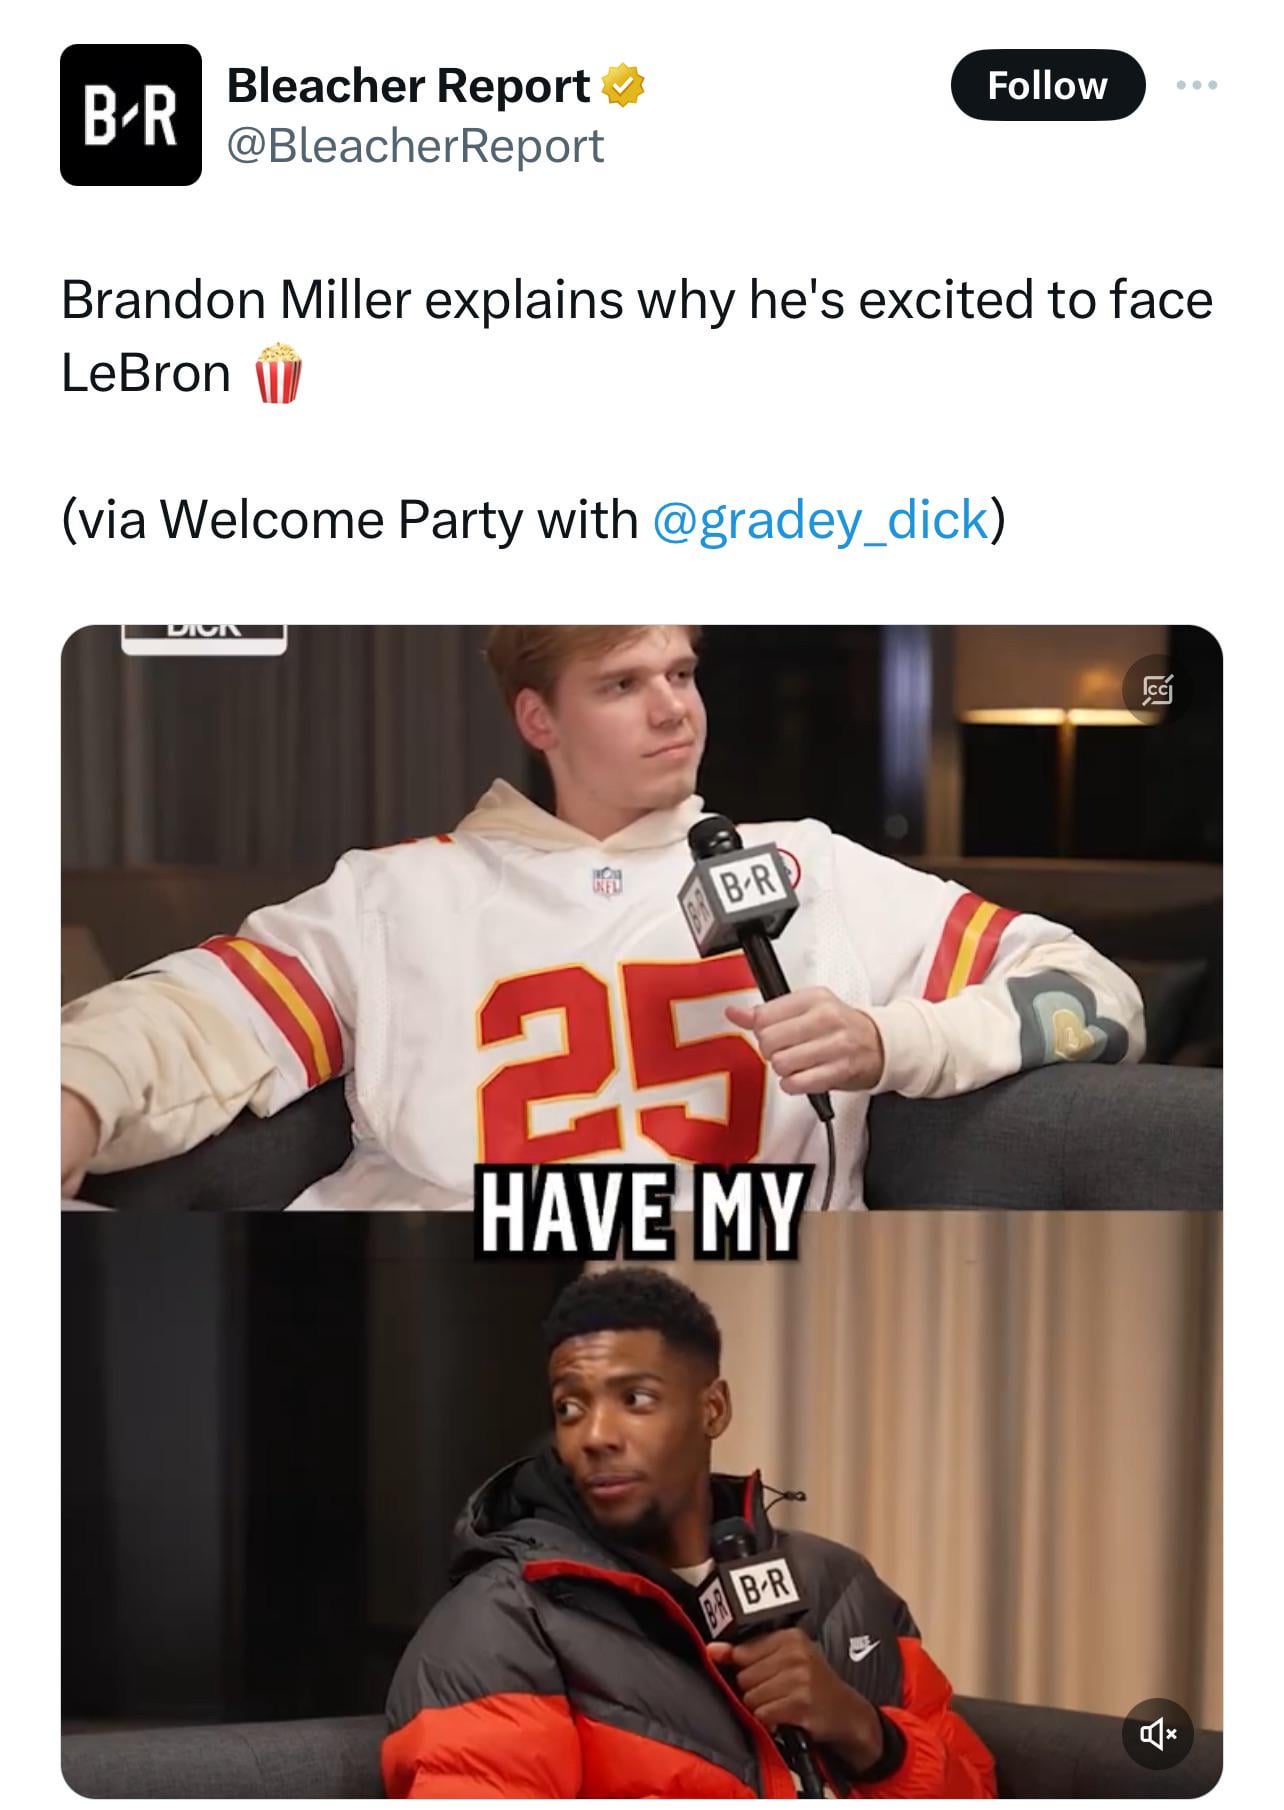The height and width of the screenshot is (1810, 1284).
Task: Click the gold verified badge
Action: [622, 87]
